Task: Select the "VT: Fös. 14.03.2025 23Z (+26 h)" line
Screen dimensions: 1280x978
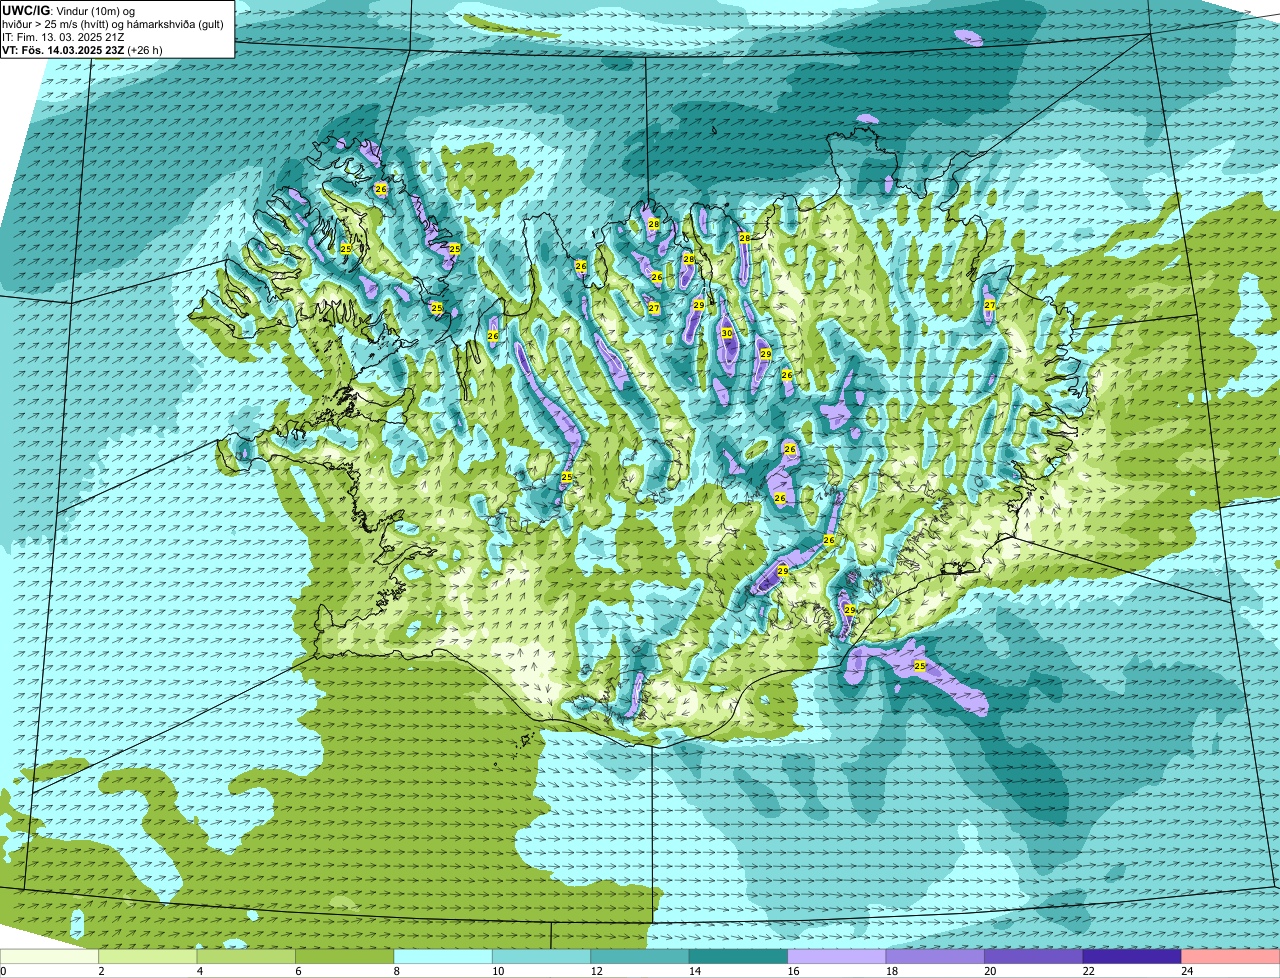Action: [x=83, y=50]
